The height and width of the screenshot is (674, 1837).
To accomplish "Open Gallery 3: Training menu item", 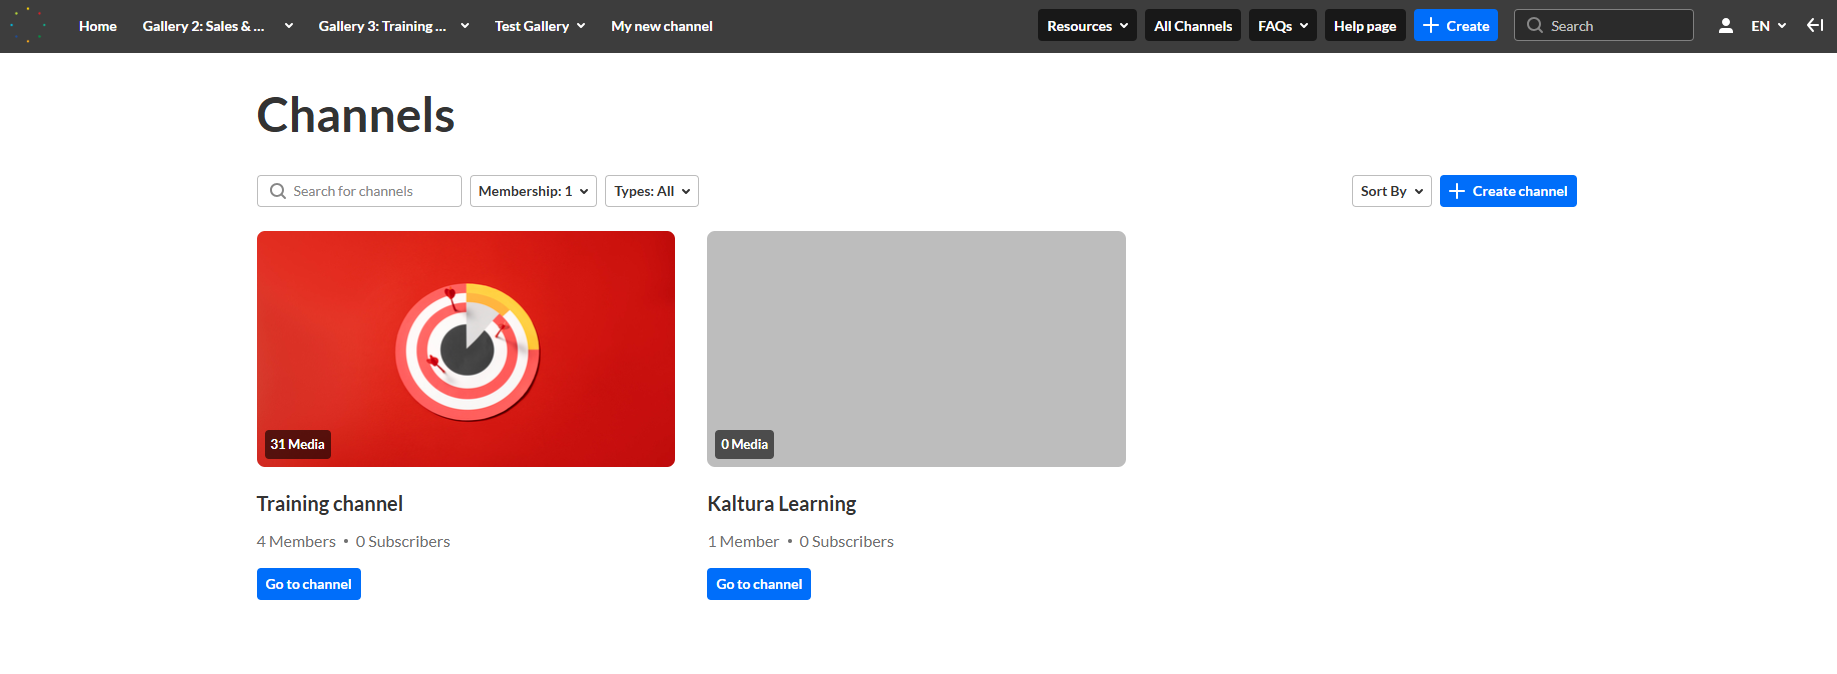I will [x=382, y=26].
